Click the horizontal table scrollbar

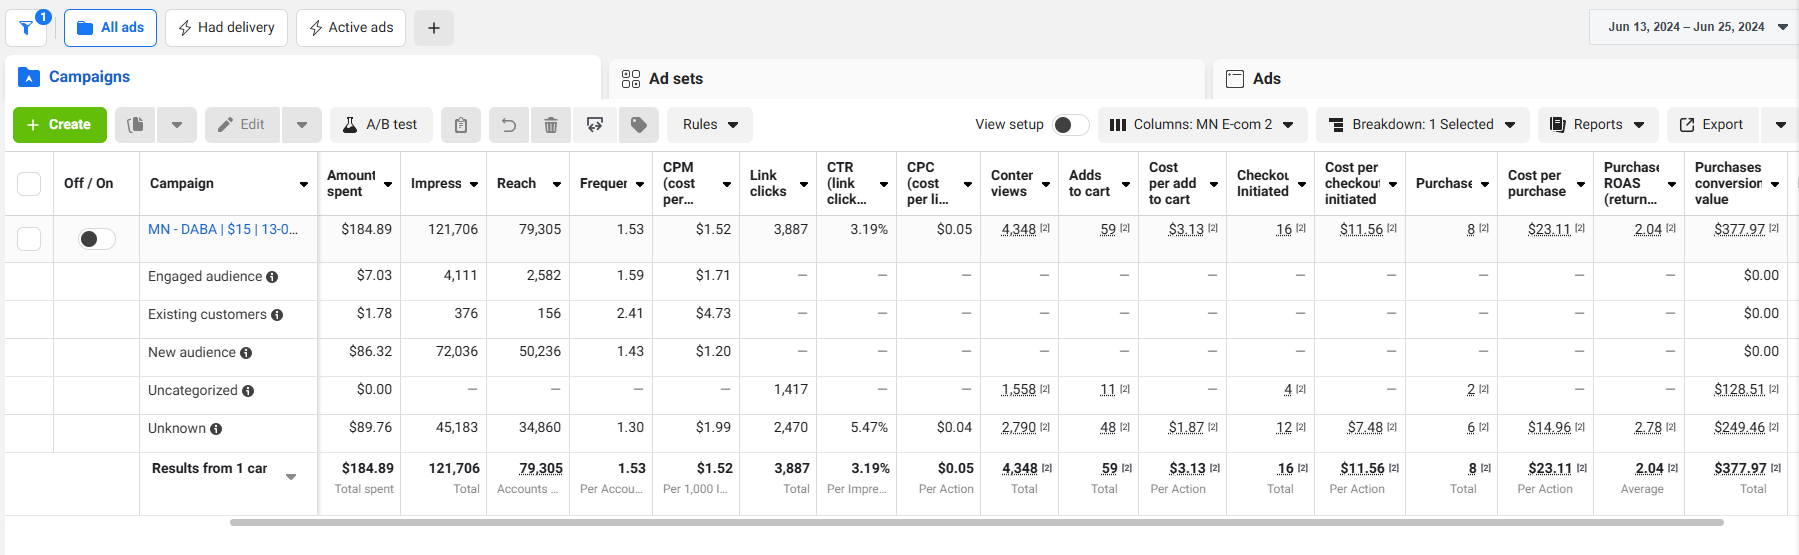[976, 522]
